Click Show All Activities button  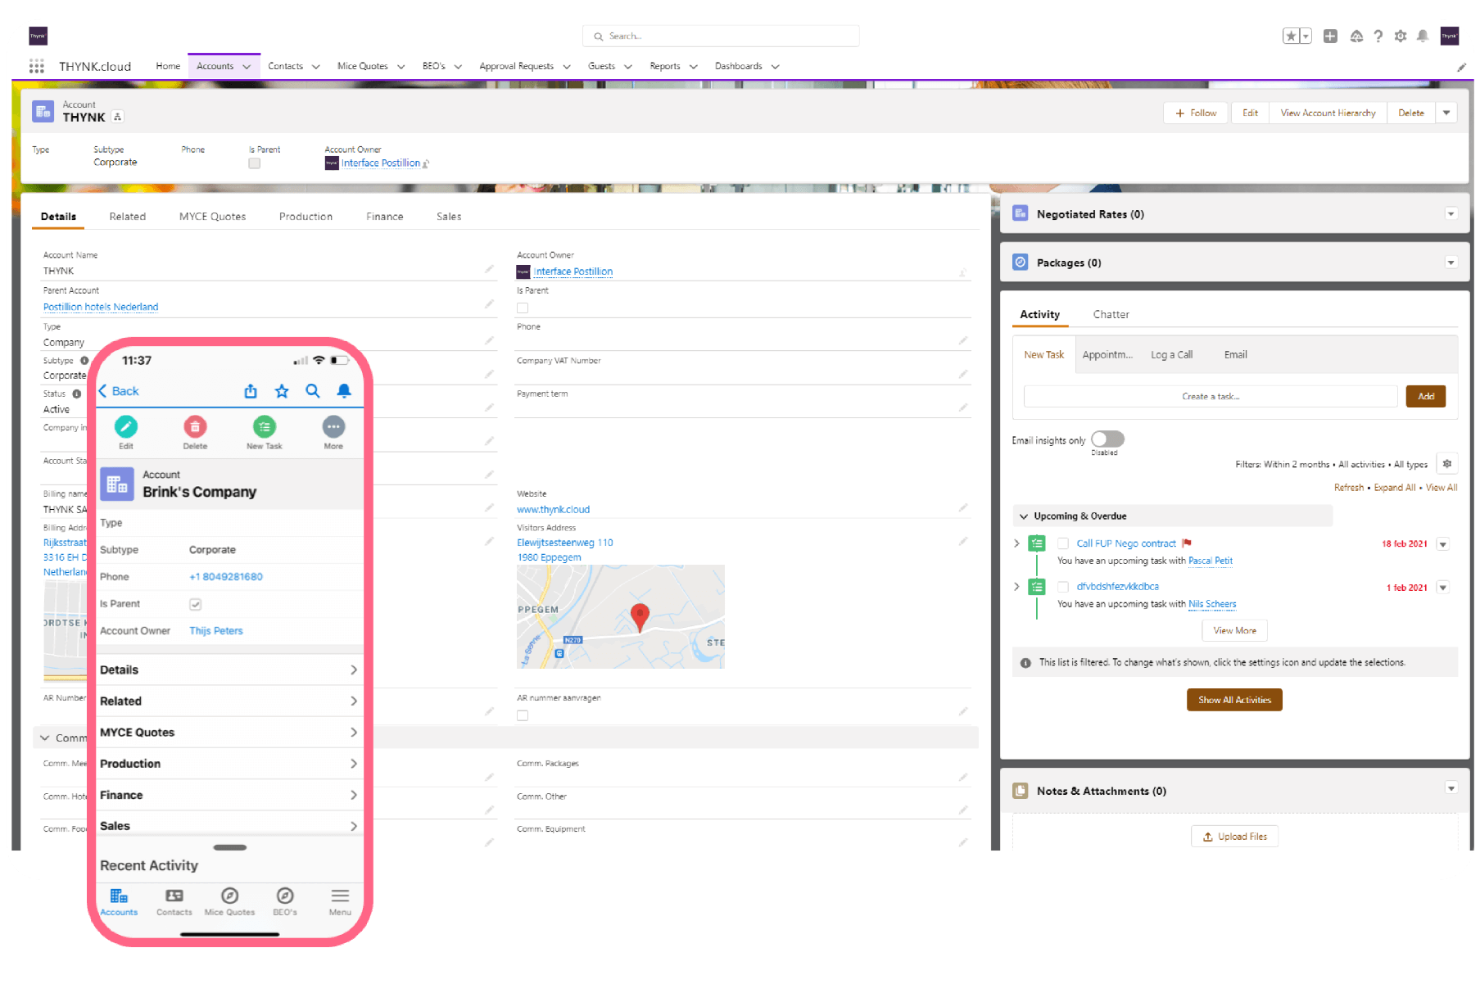[1234, 700]
